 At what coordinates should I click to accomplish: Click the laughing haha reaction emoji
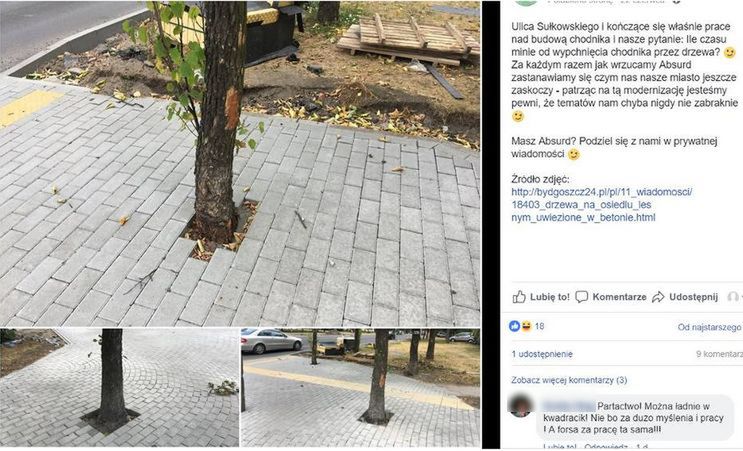[x=526, y=326]
